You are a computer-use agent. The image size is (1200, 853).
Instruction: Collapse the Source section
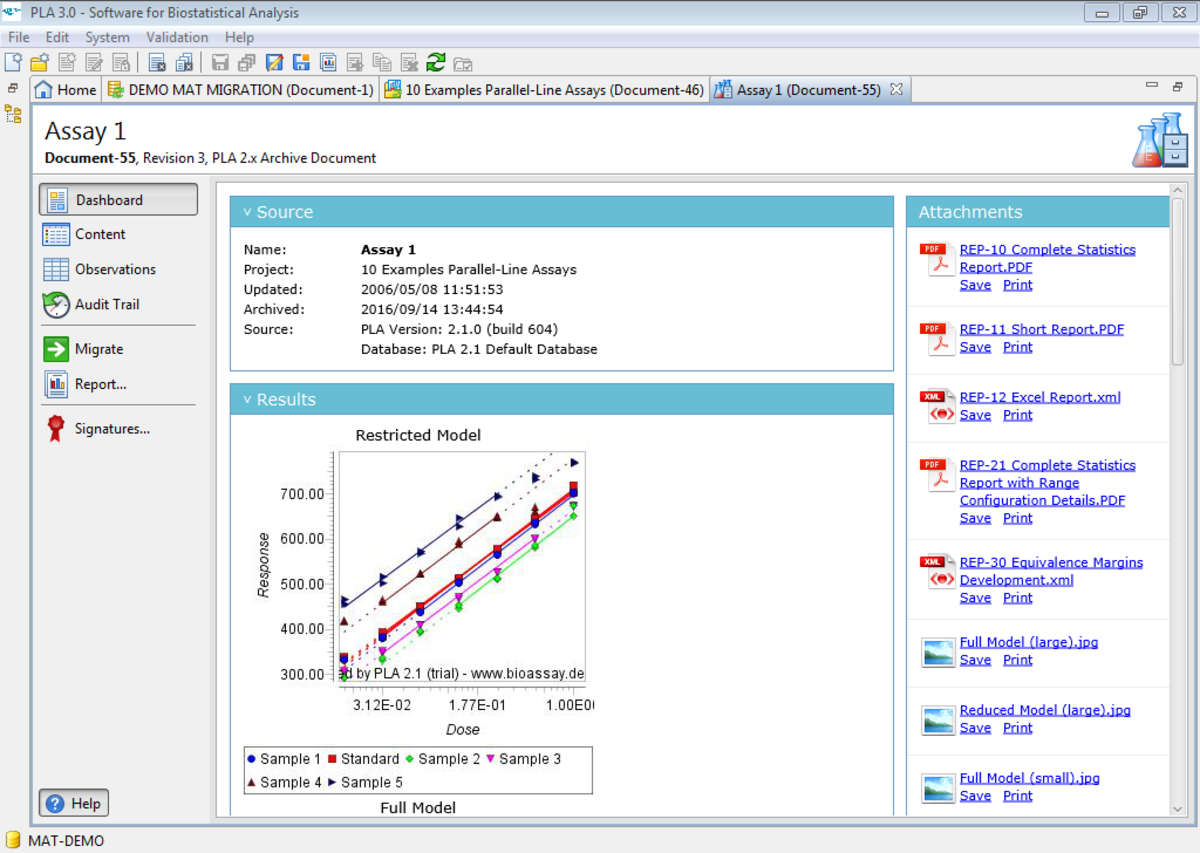click(x=247, y=212)
